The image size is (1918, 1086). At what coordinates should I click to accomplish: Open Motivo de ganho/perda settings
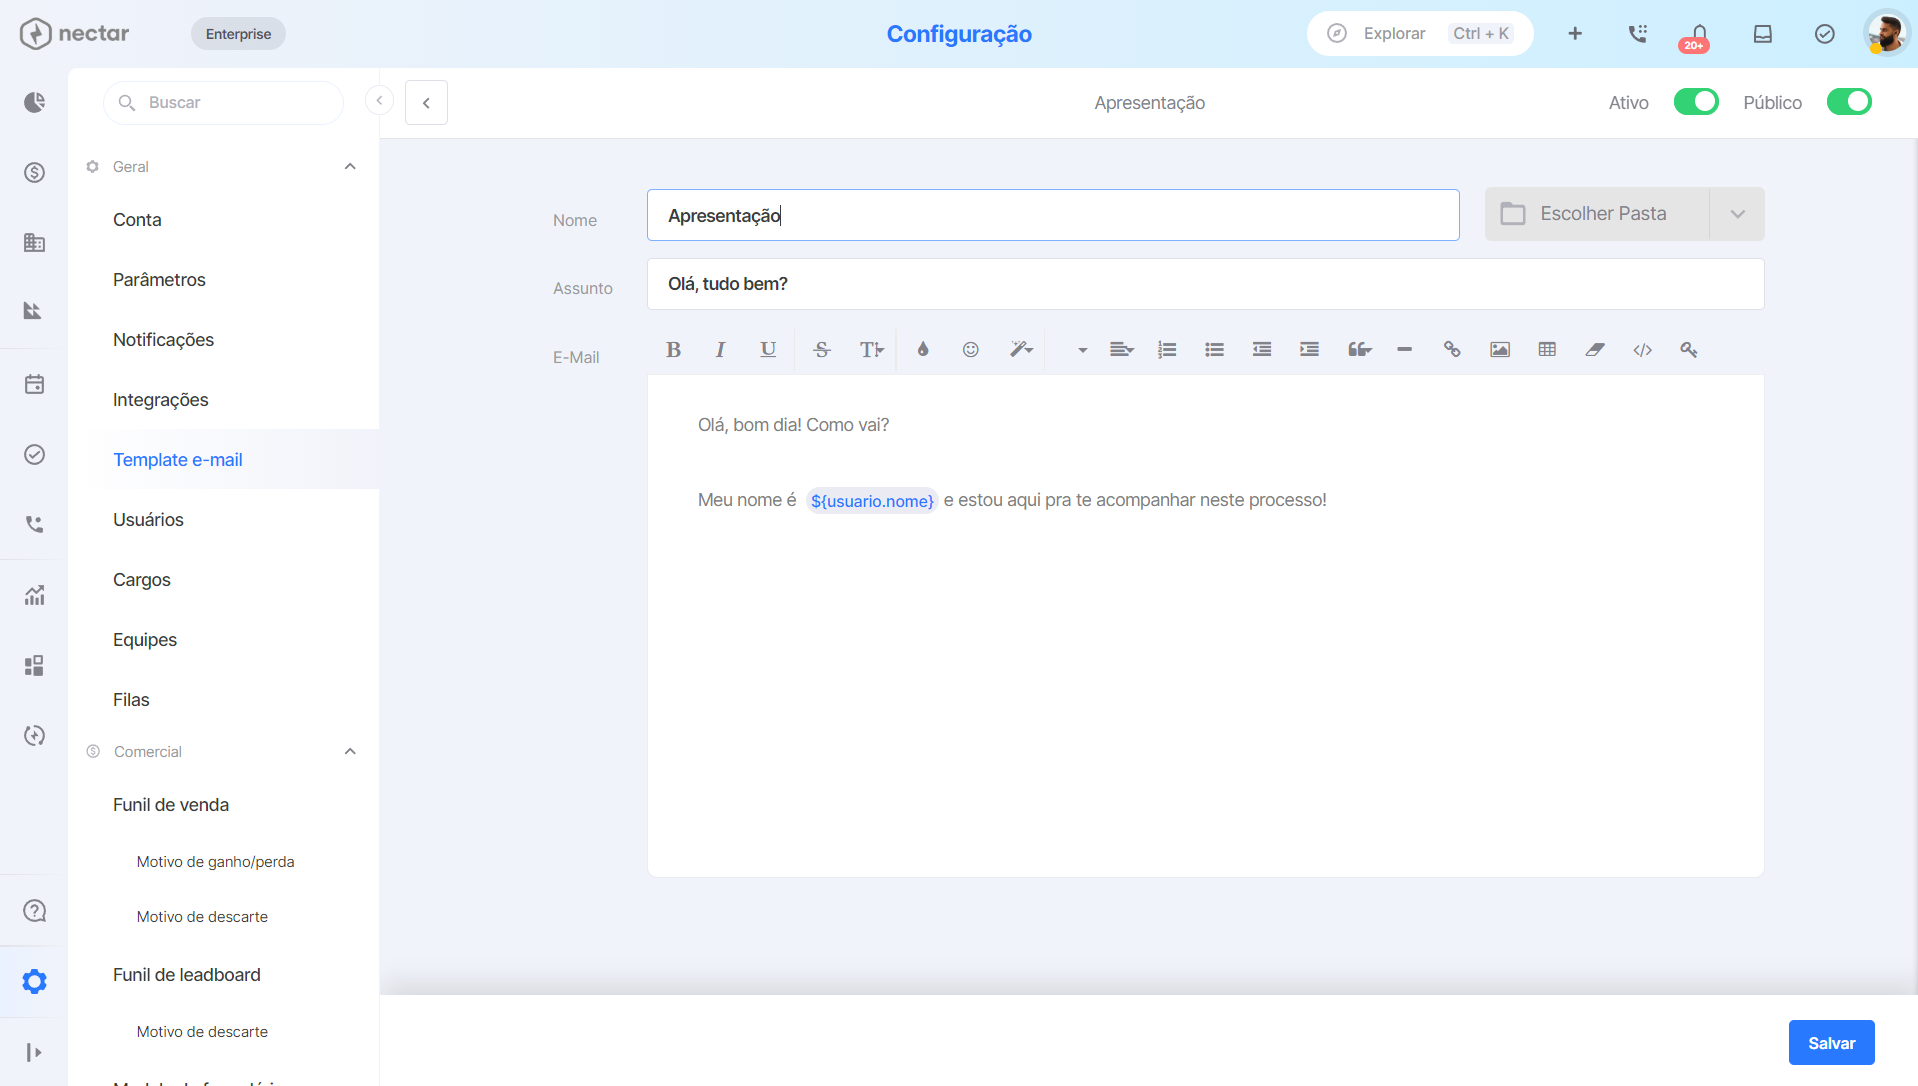tap(215, 862)
